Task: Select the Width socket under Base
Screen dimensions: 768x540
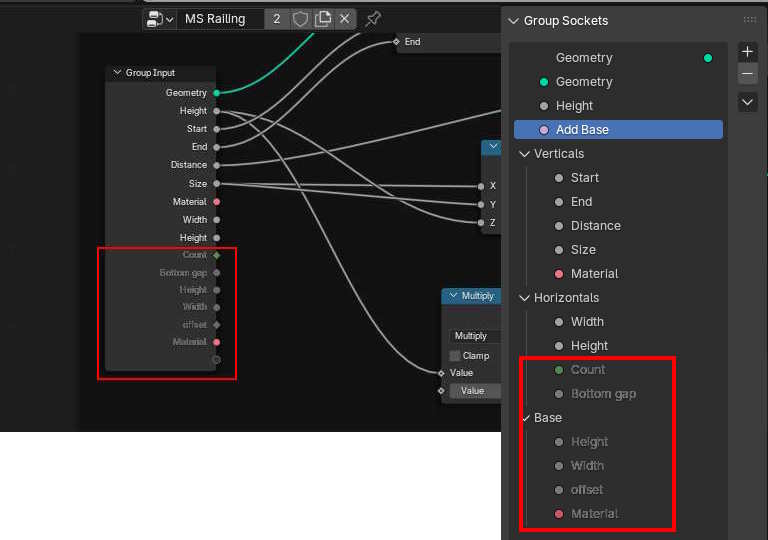Action: pyautogui.click(x=618, y=466)
